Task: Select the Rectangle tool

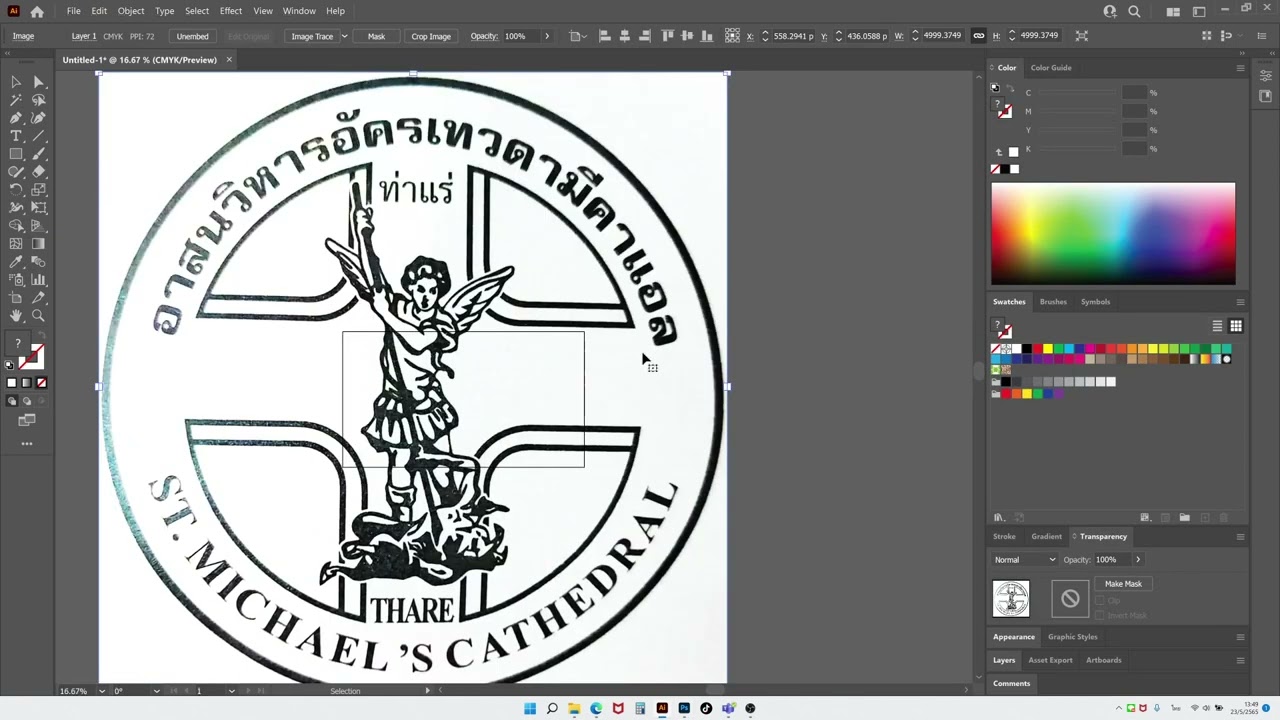Action: pyautogui.click(x=16, y=154)
